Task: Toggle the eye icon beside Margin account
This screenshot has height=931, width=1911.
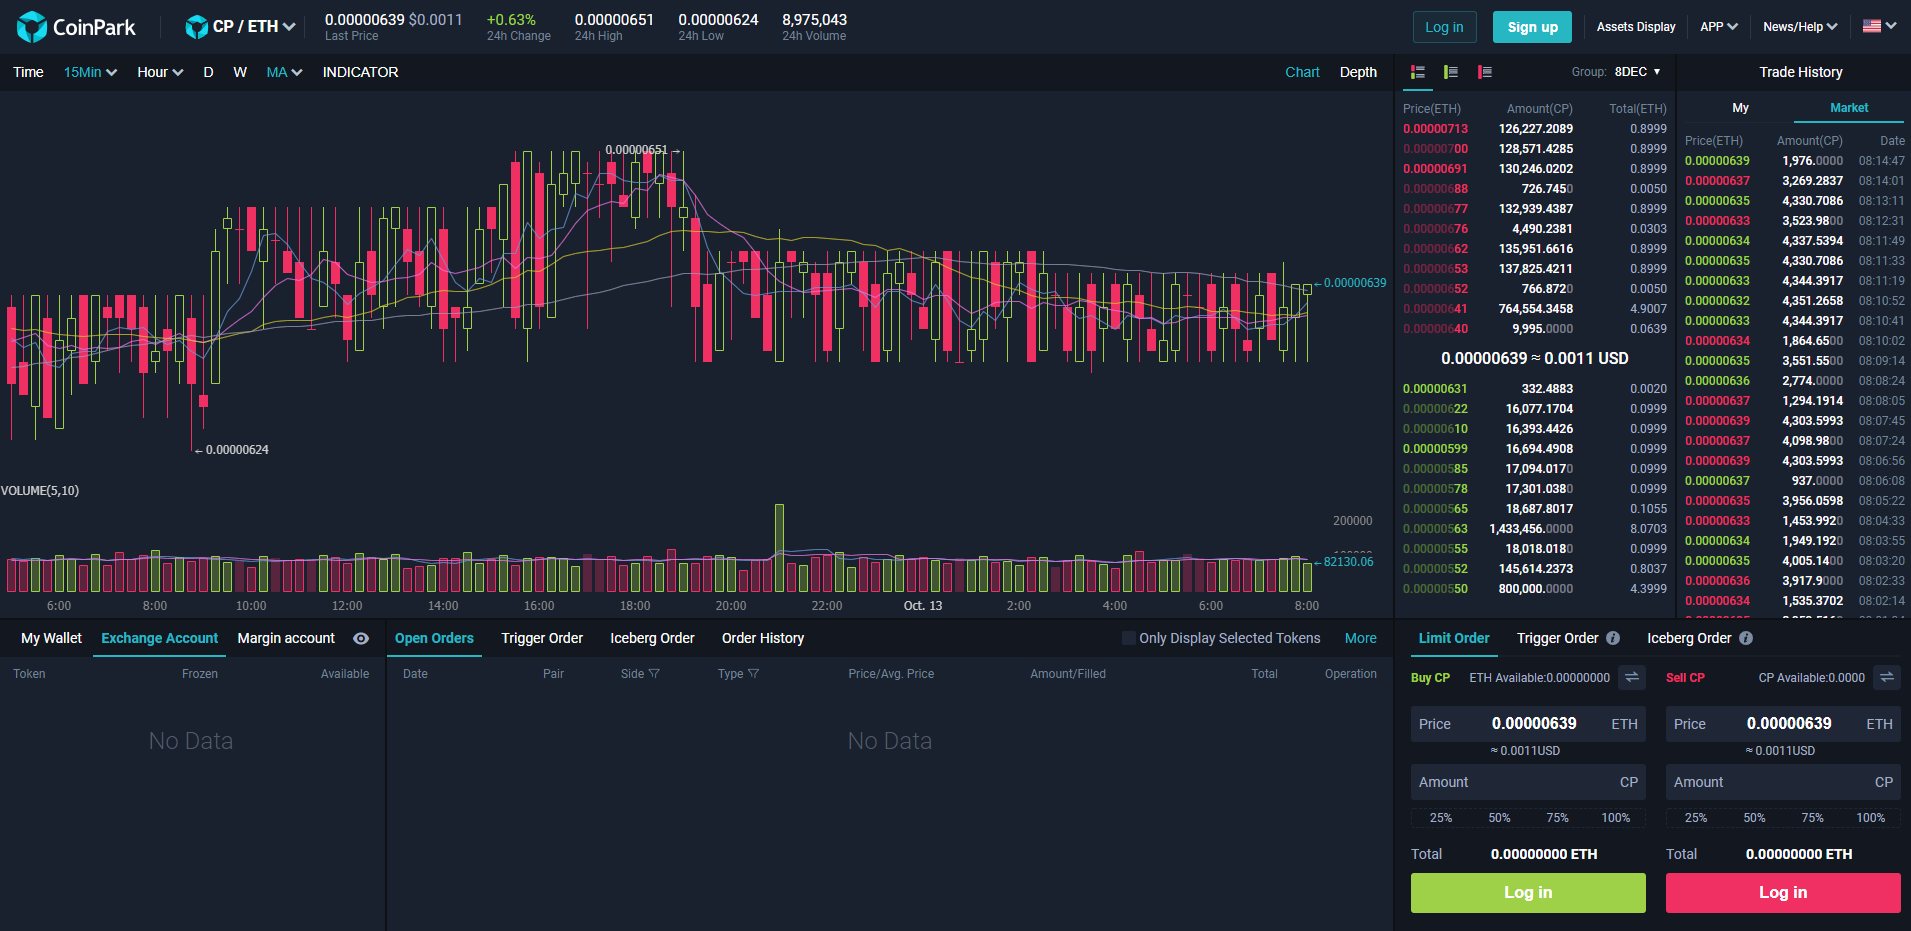Action: (x=360, y=638)
